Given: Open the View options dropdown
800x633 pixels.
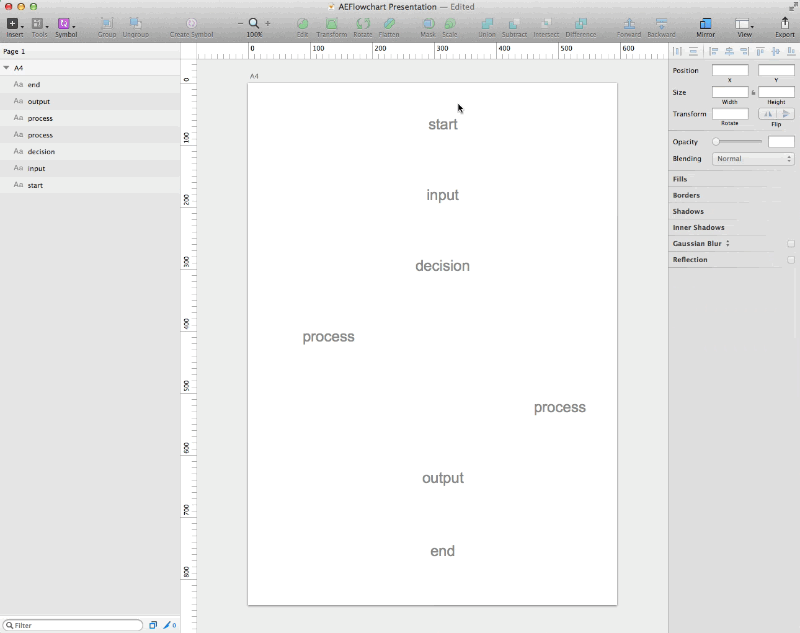Looking at the screenshot, I should (x=744, y=24).
